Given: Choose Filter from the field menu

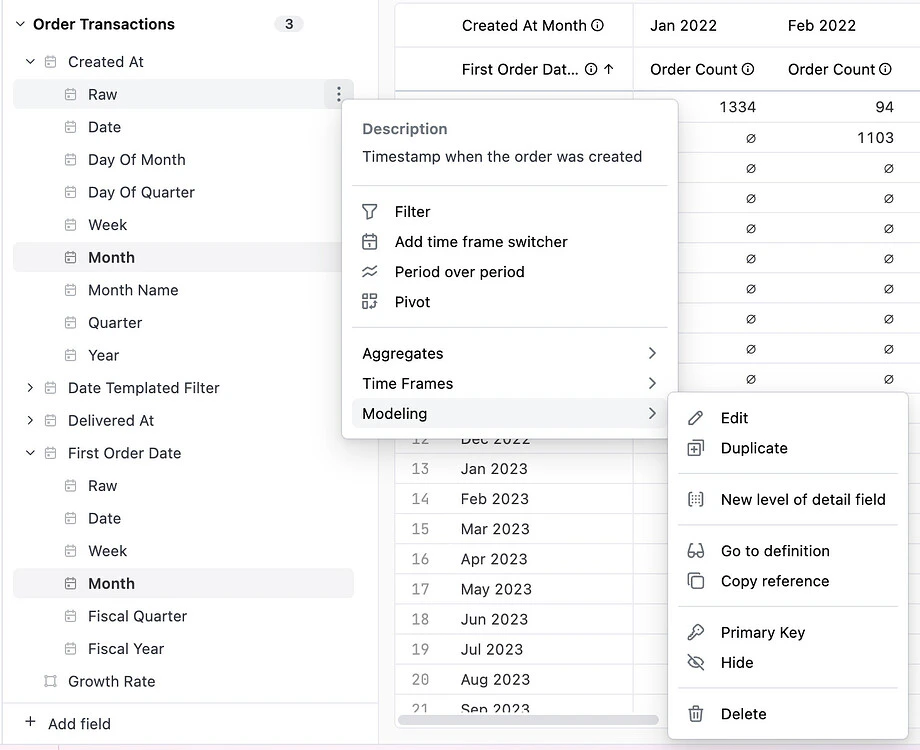Looking at the screenshot, I should (509, 211).
